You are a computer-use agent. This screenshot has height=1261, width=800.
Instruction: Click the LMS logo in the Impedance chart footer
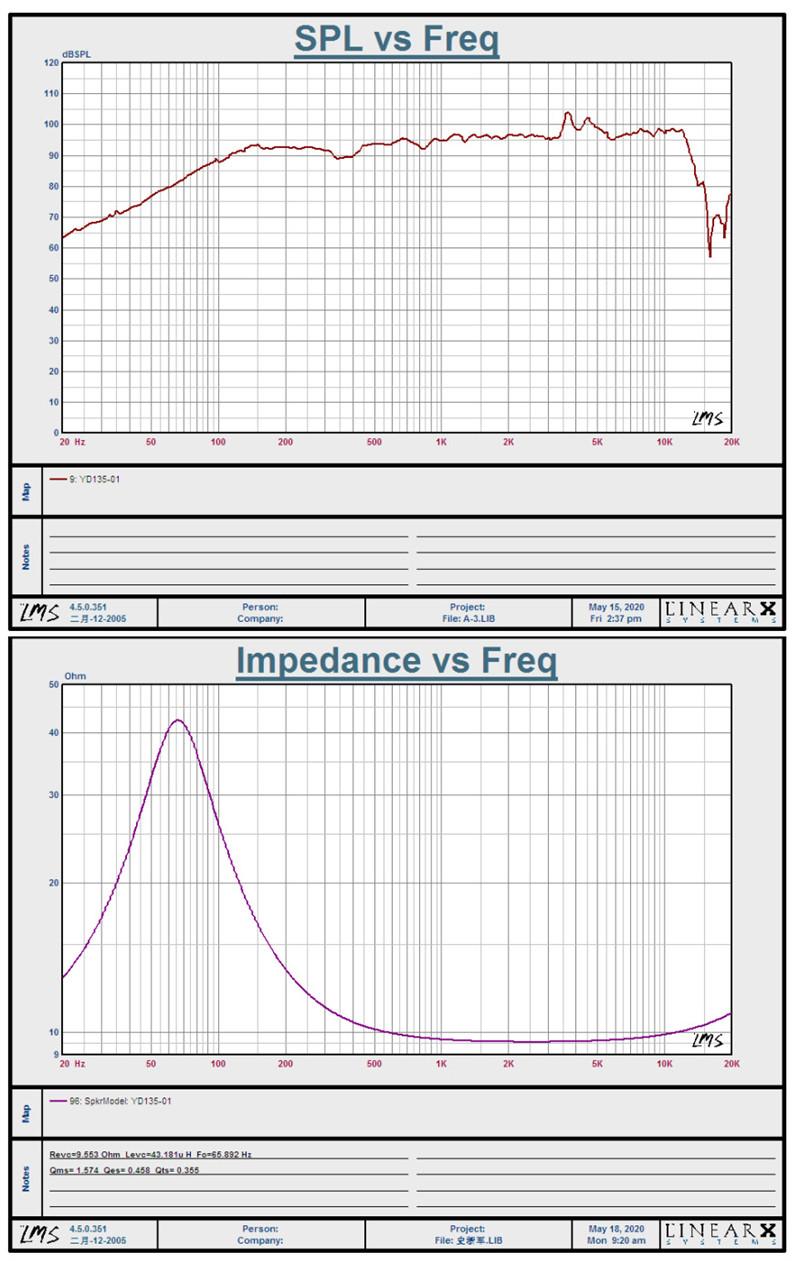[x=39, y=1233]
